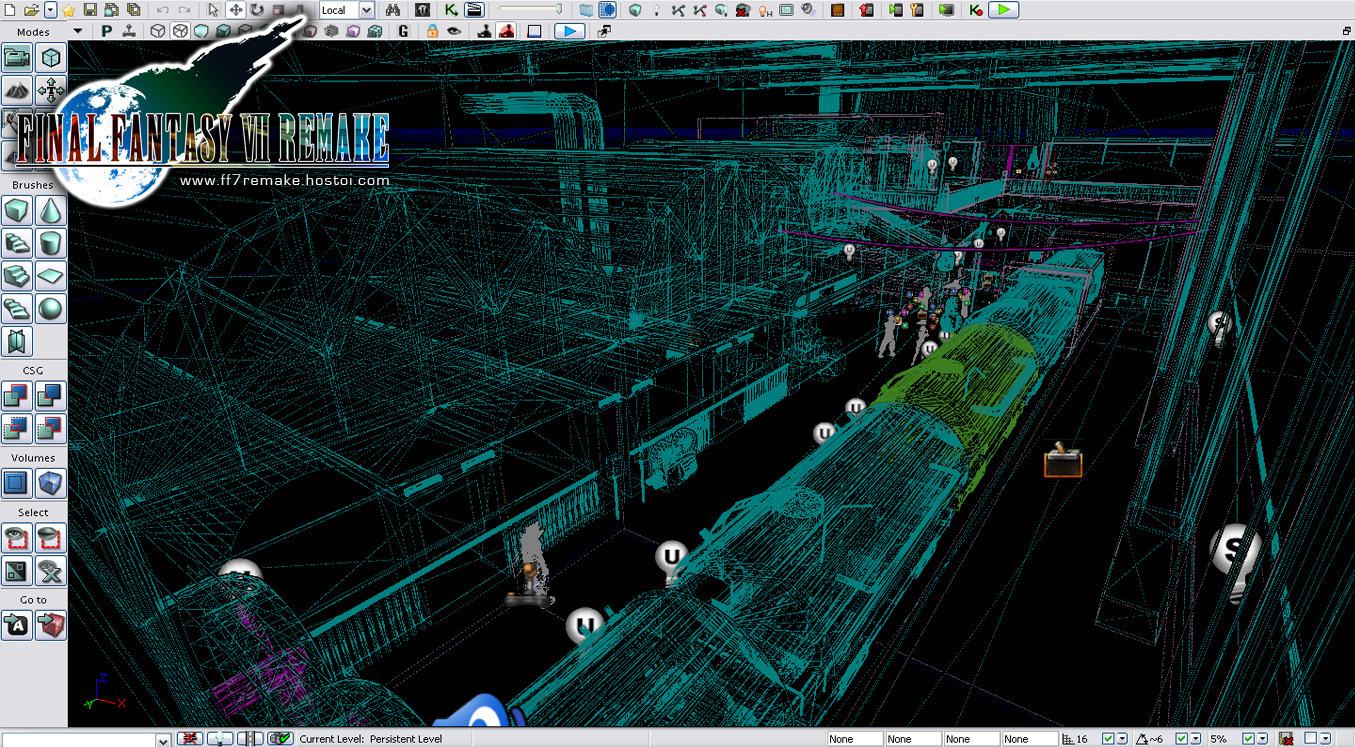Go to actor with A icon
Image resolution: width=1355 pixels, height=747 pixels.
tap(18, 625)
